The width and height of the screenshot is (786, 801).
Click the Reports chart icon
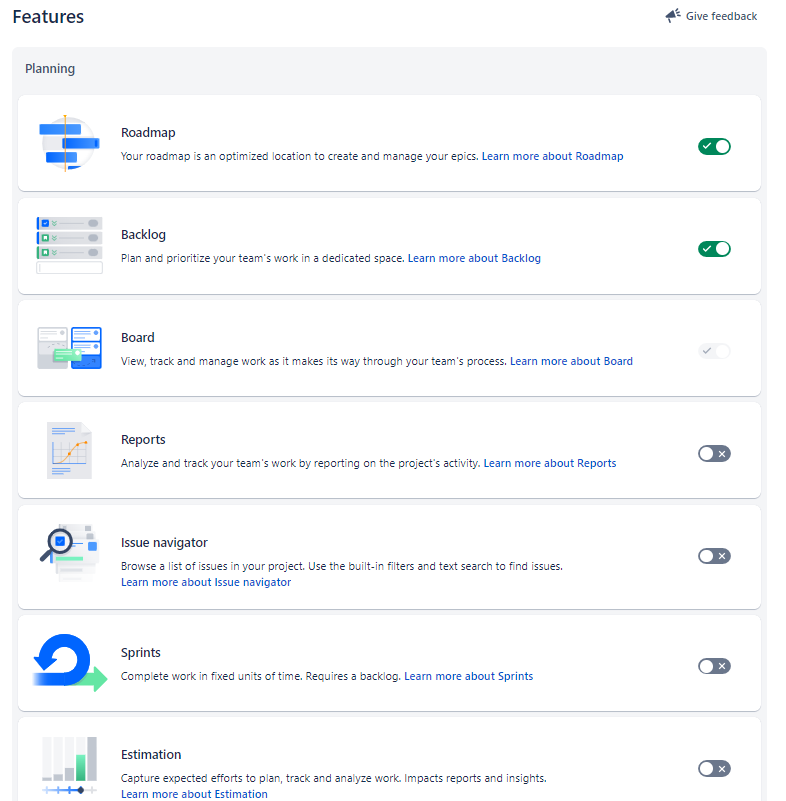pos(68,450)
